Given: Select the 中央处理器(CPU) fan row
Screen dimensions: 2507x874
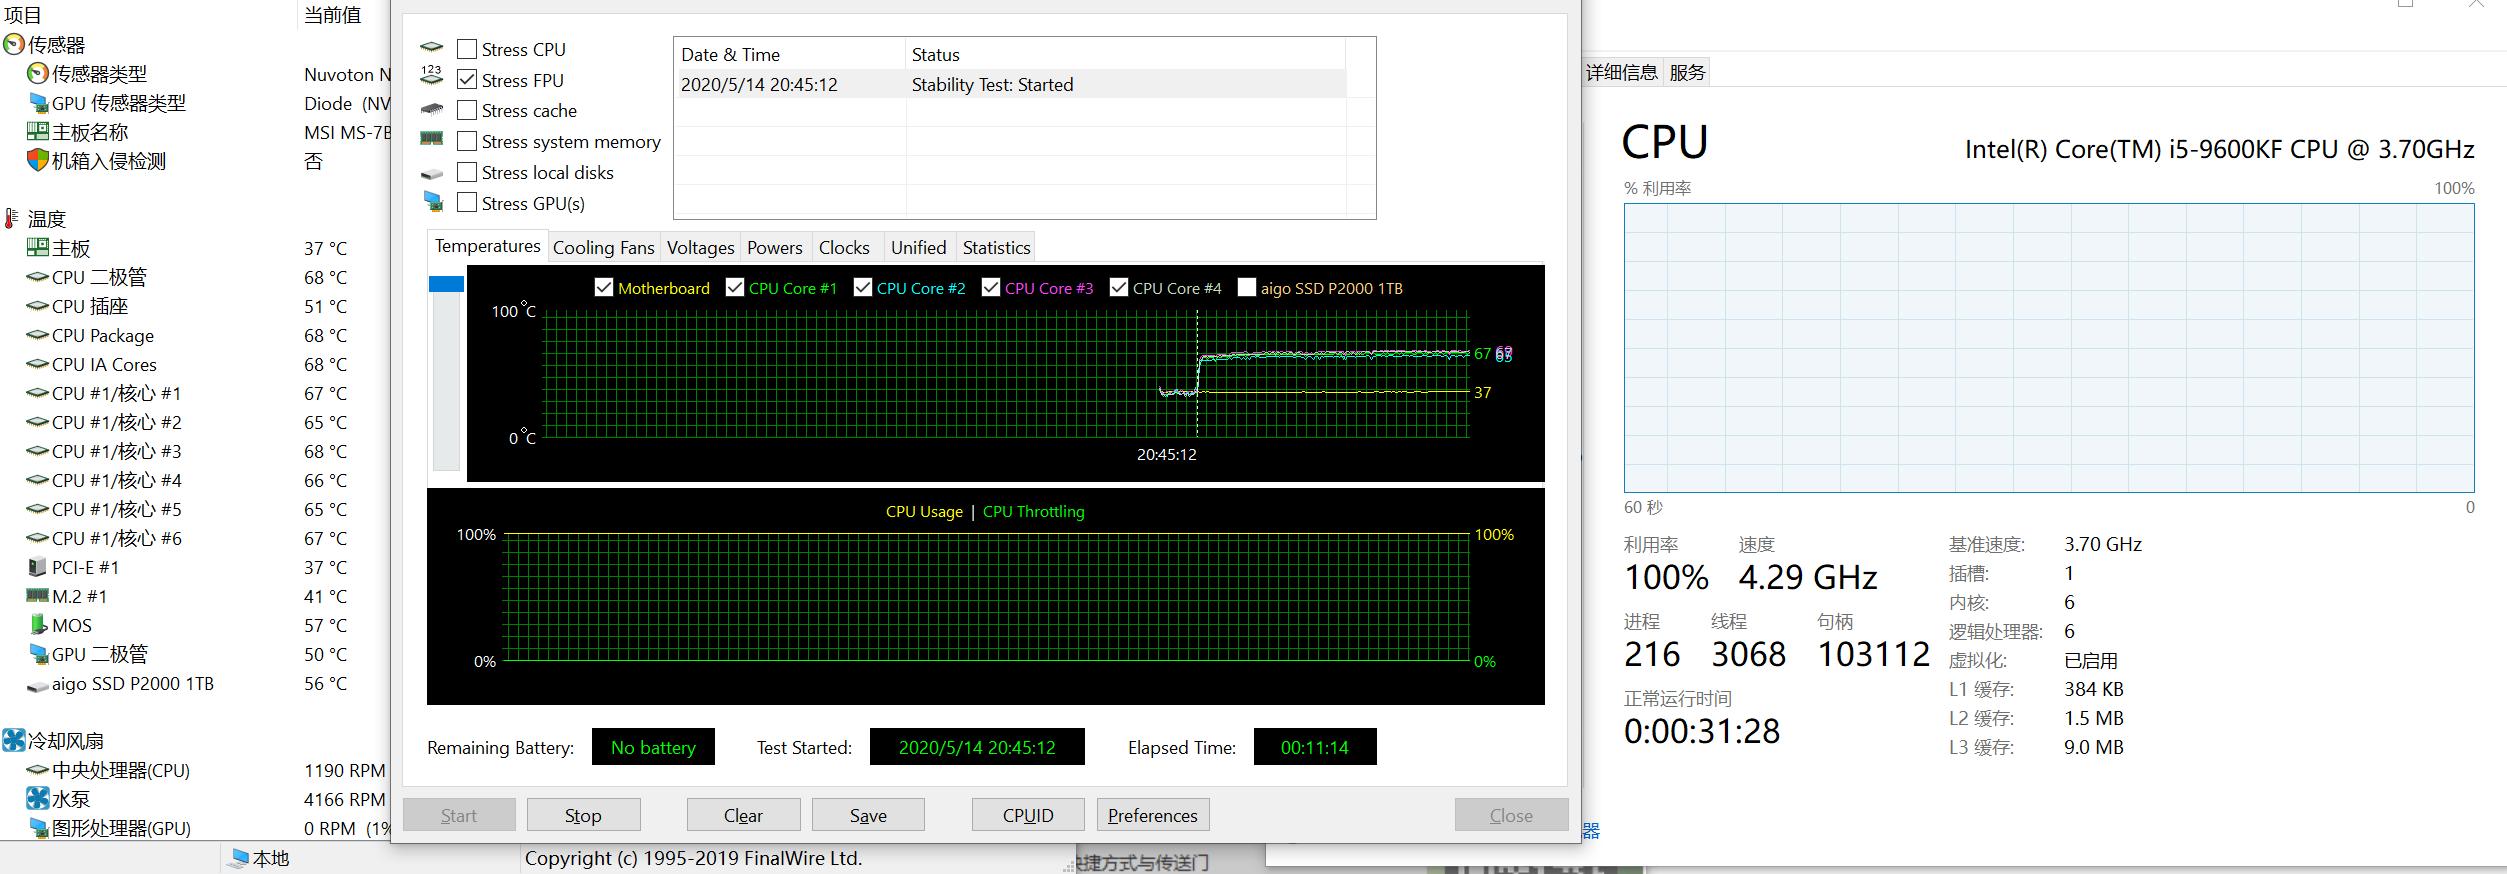Looking at the screenshot, I should (x=195, y=770).
